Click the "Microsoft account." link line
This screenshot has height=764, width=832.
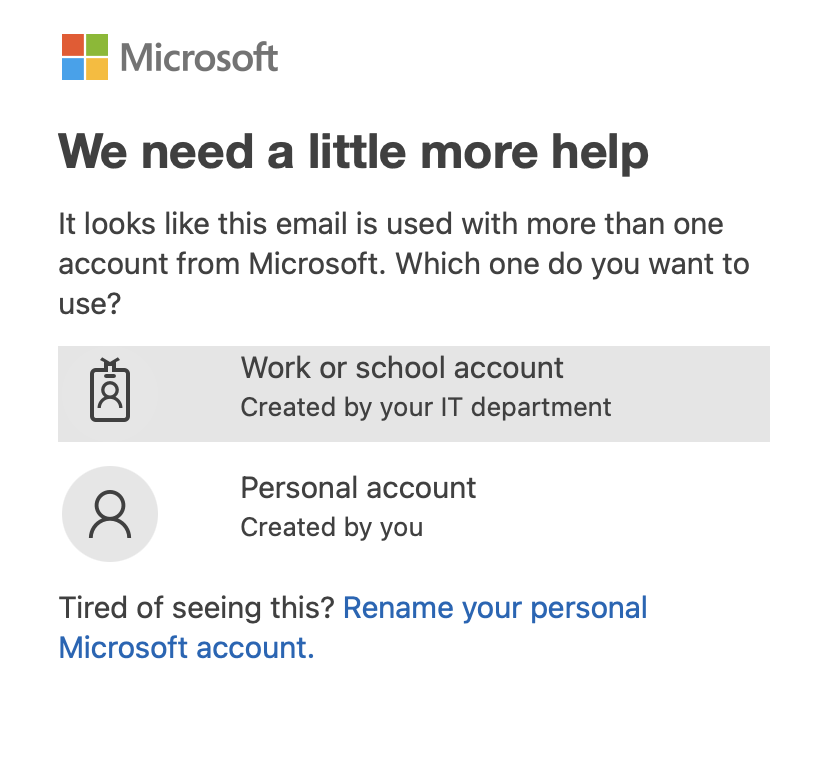(186, 648)
